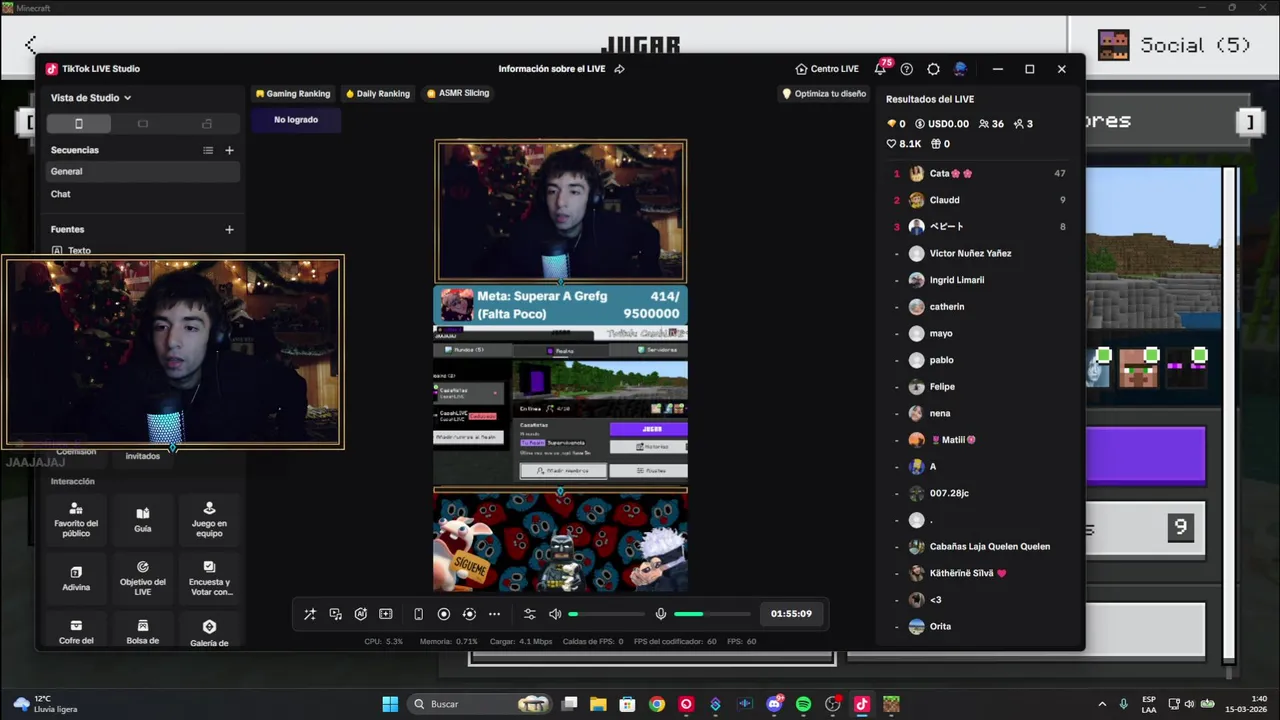Screen dimensions: 1280x720
Task: Open the audio mixer settings icon
Action: [x=530, y=614]
